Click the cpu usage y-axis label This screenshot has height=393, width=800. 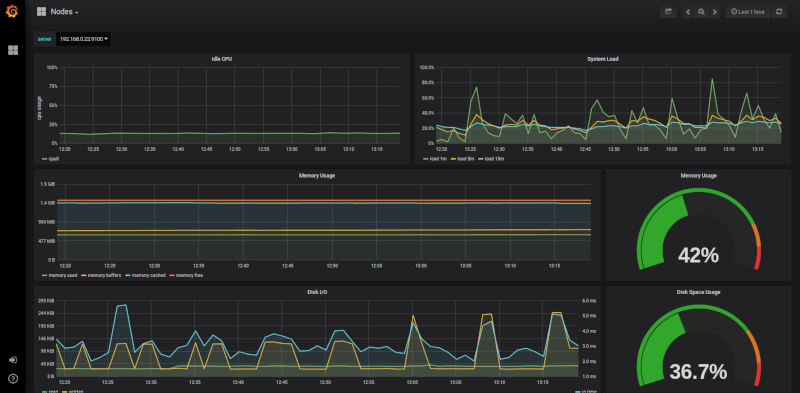click(39, 108)
